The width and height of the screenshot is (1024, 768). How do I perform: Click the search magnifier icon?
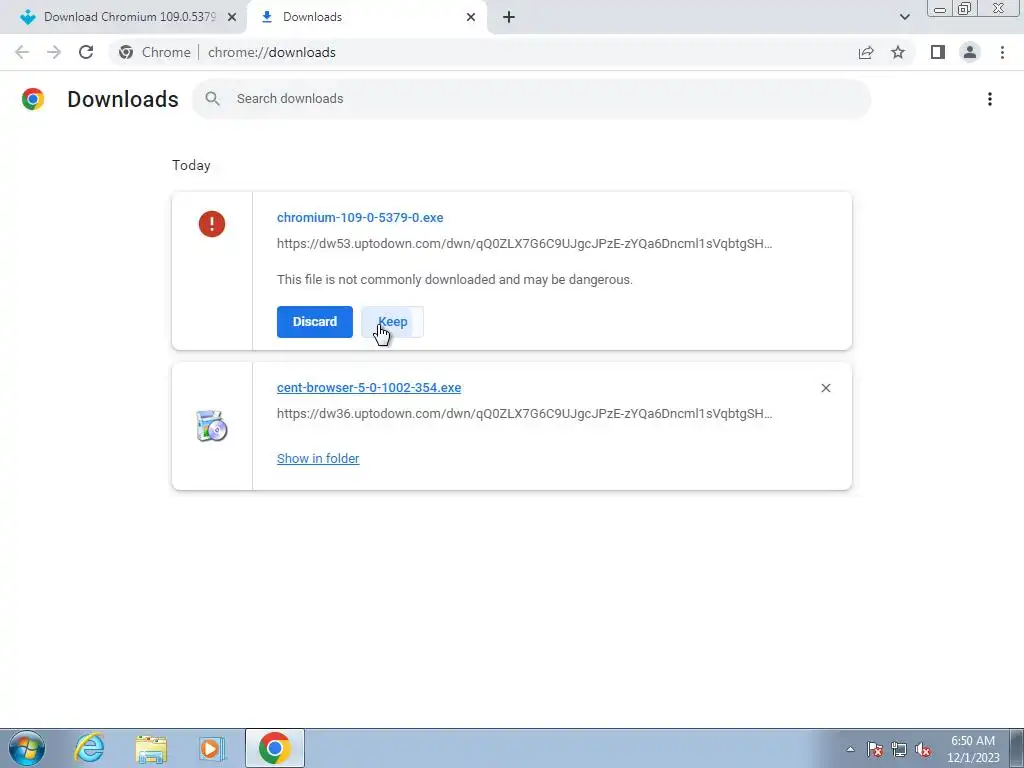[x=212, y=99]
